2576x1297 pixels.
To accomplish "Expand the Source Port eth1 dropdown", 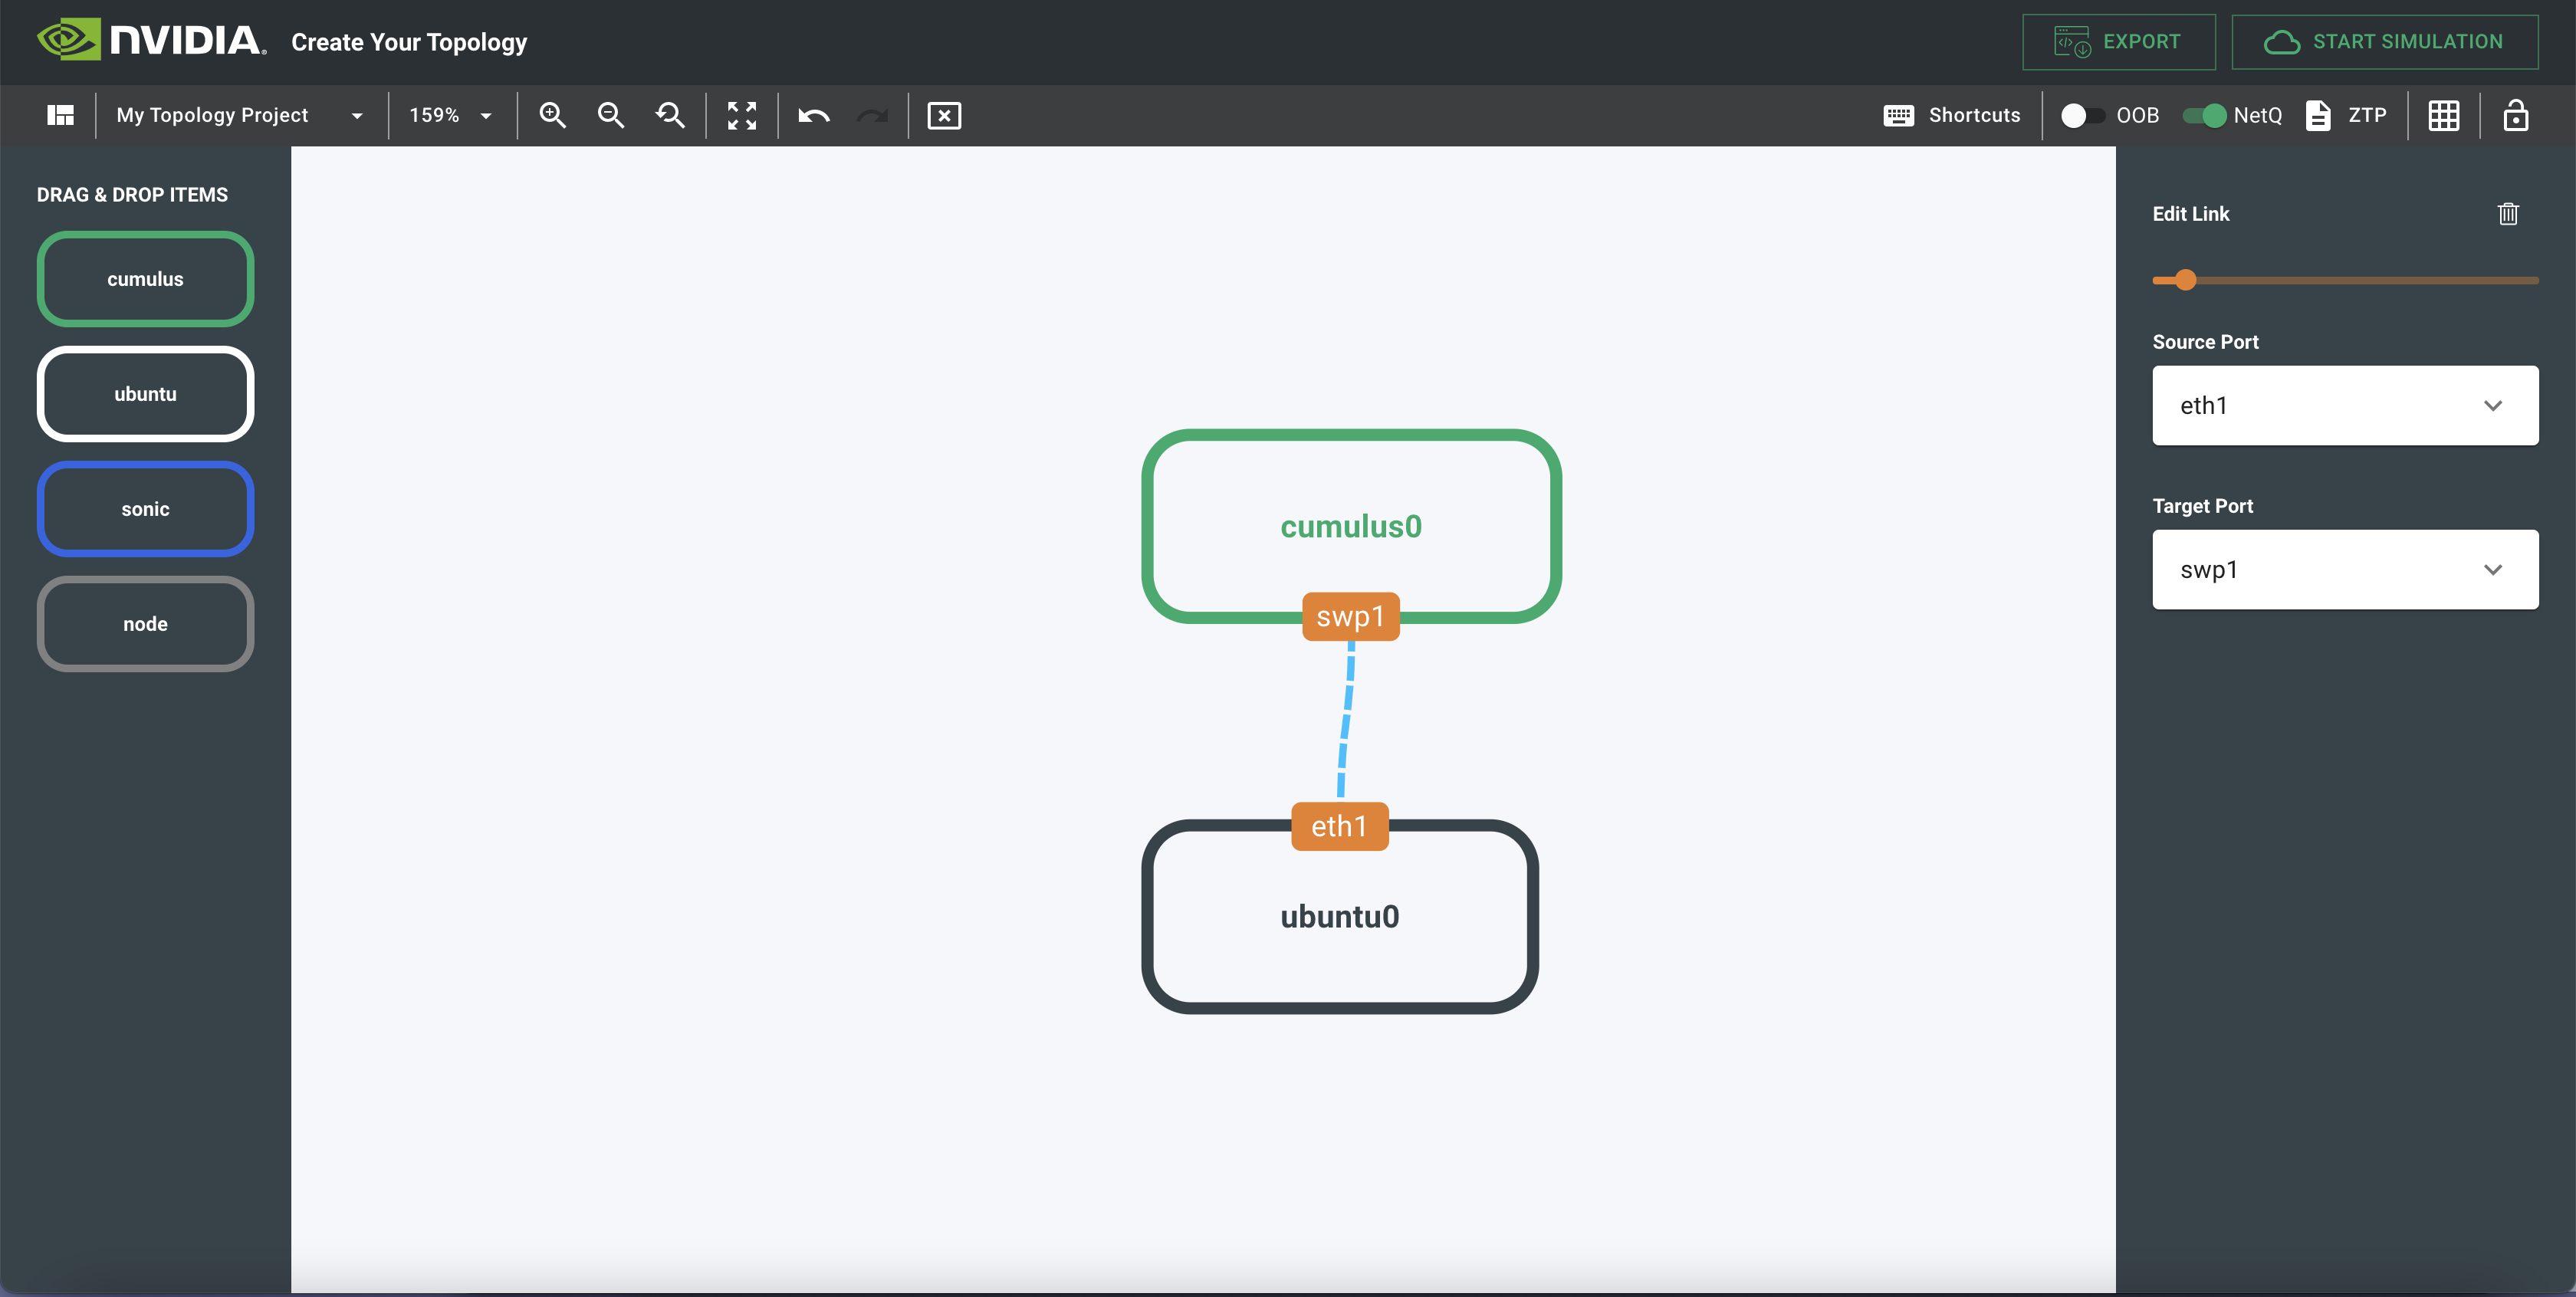I will [2344, 405].
